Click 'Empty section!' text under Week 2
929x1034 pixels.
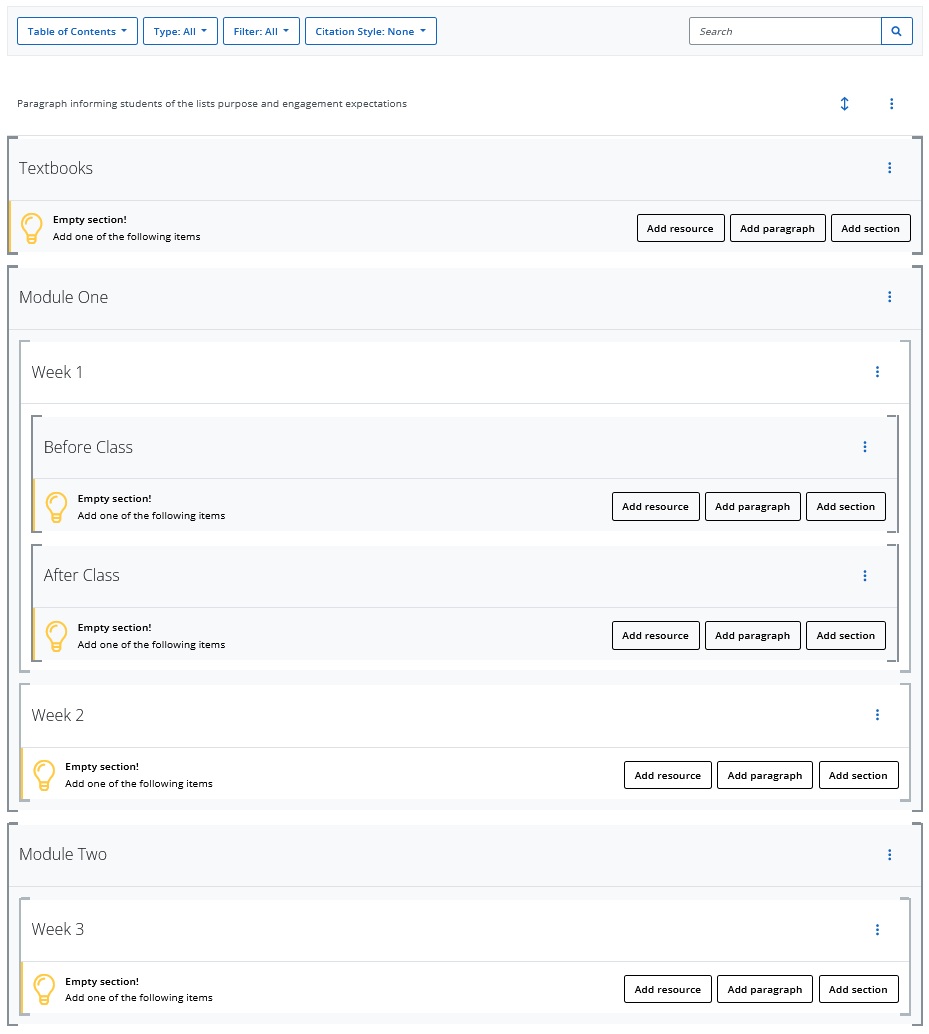coord(102,766)
